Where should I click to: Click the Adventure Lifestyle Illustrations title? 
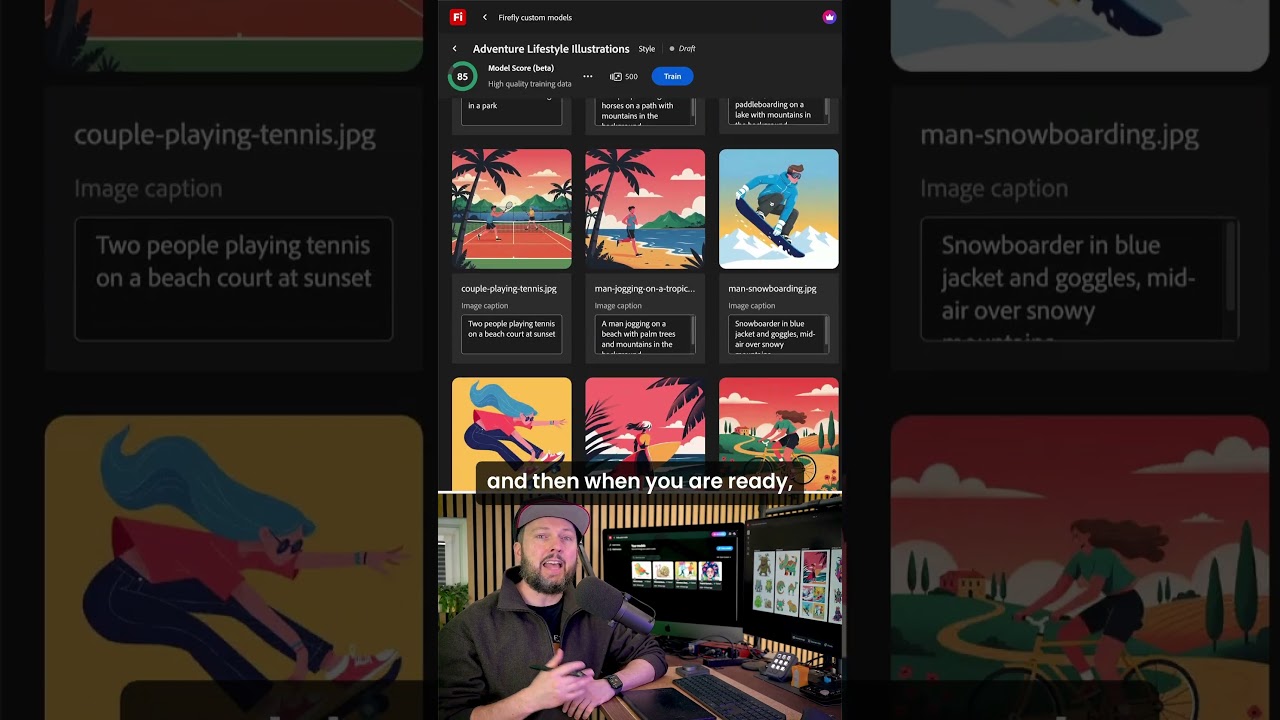pos(551,48)
